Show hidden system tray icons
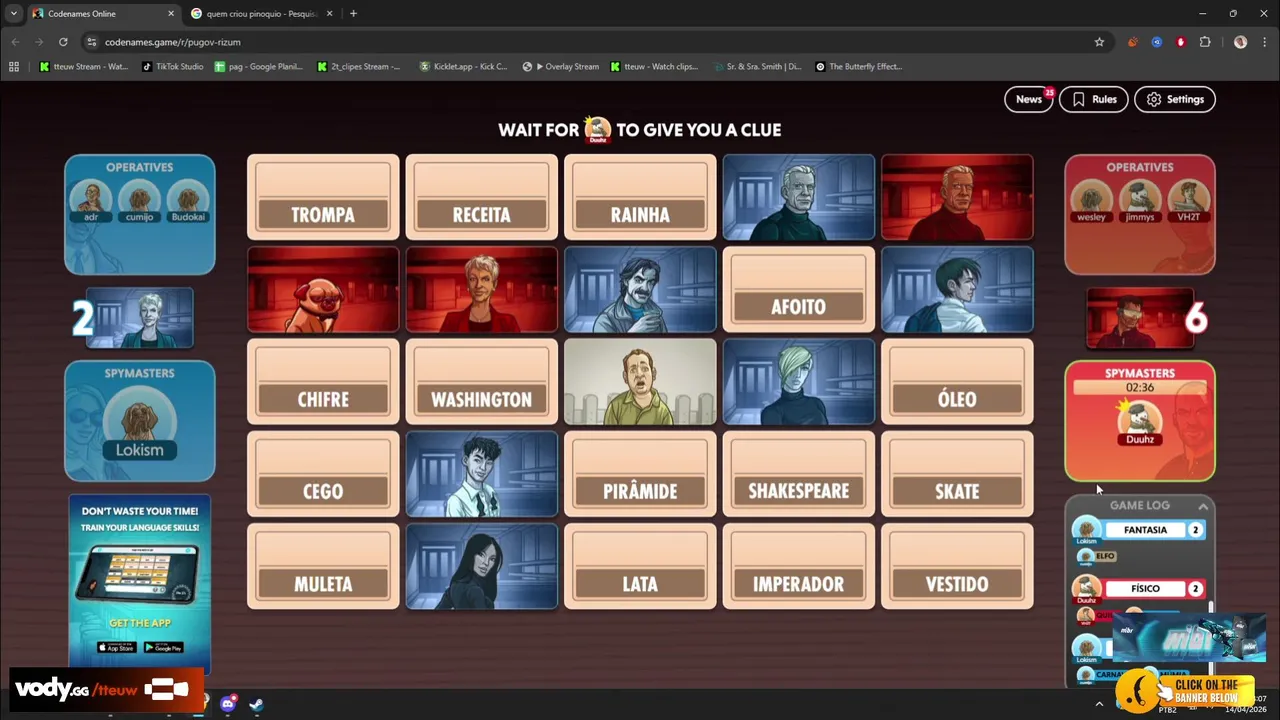 pyautogui.click(x=1099, y=704)
